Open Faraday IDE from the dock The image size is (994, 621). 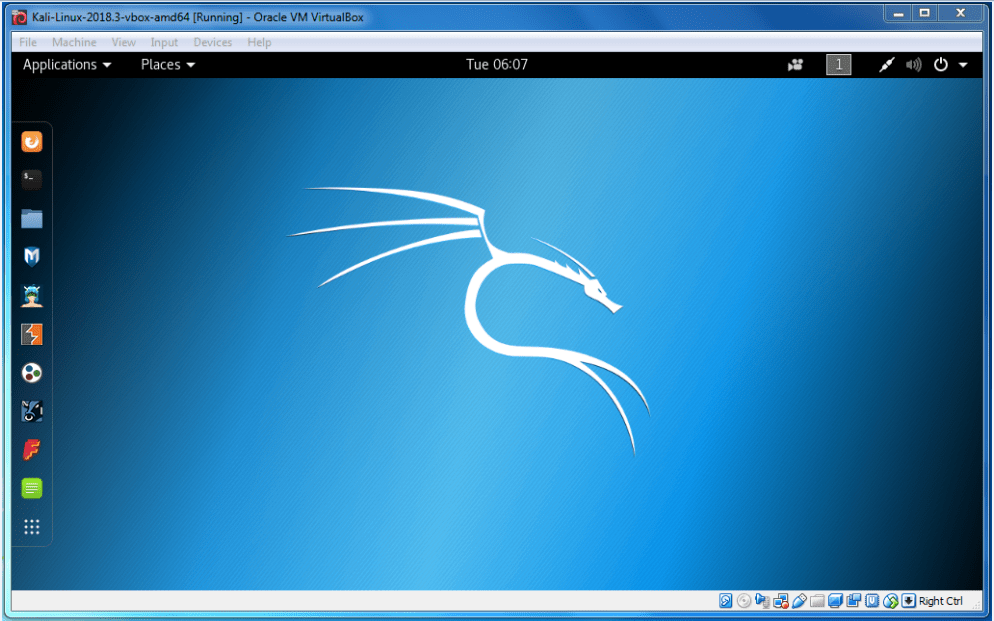[32, 450]
